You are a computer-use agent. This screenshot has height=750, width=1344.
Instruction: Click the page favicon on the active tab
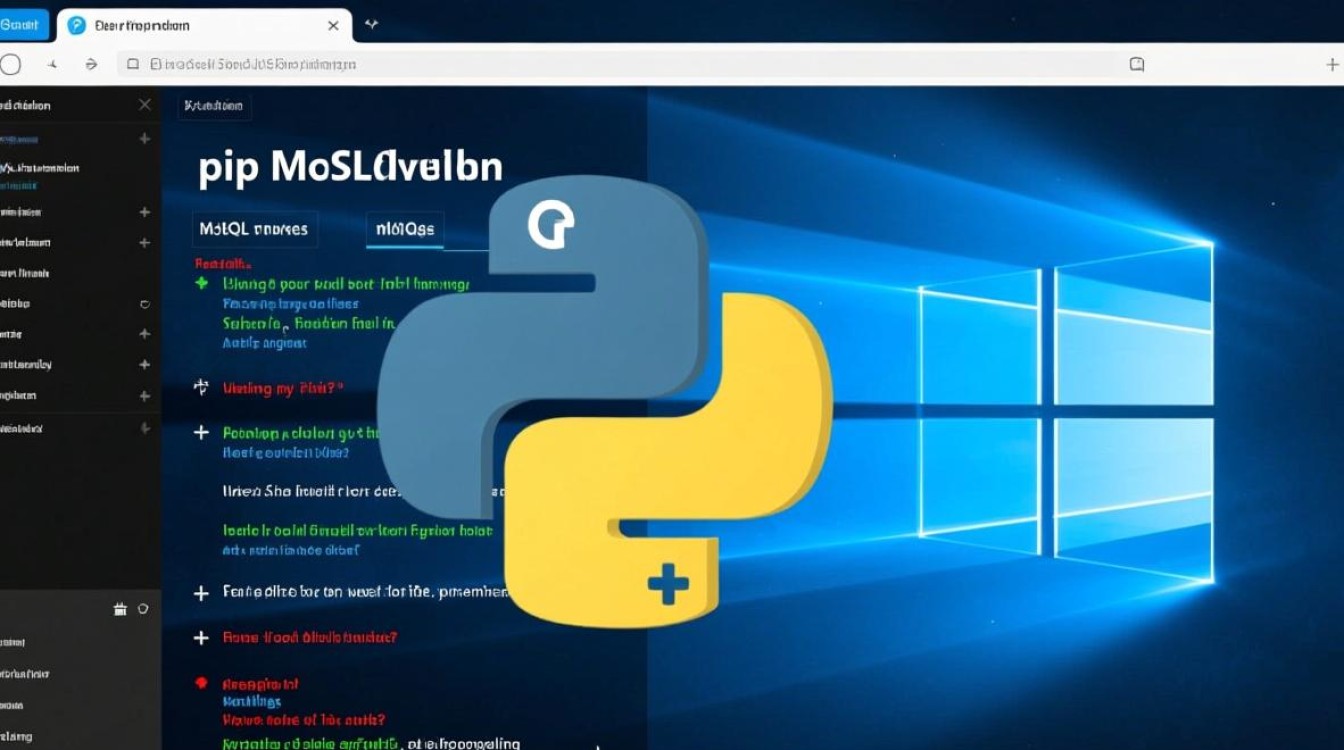(x=78, y=24)
